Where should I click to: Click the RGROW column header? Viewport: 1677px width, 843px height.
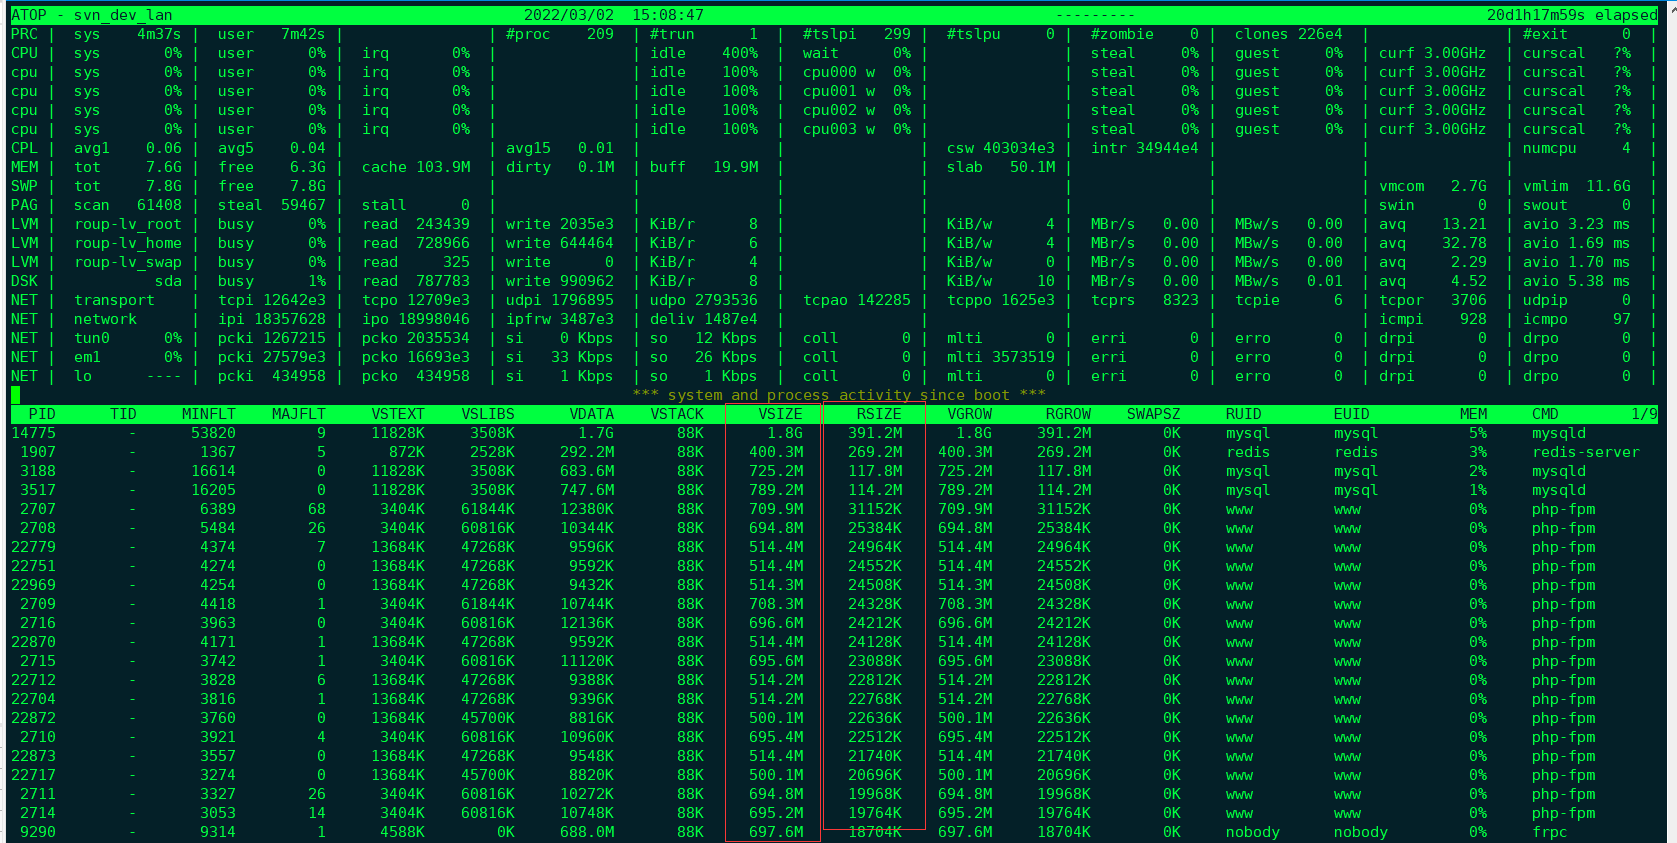[1069, 414]
